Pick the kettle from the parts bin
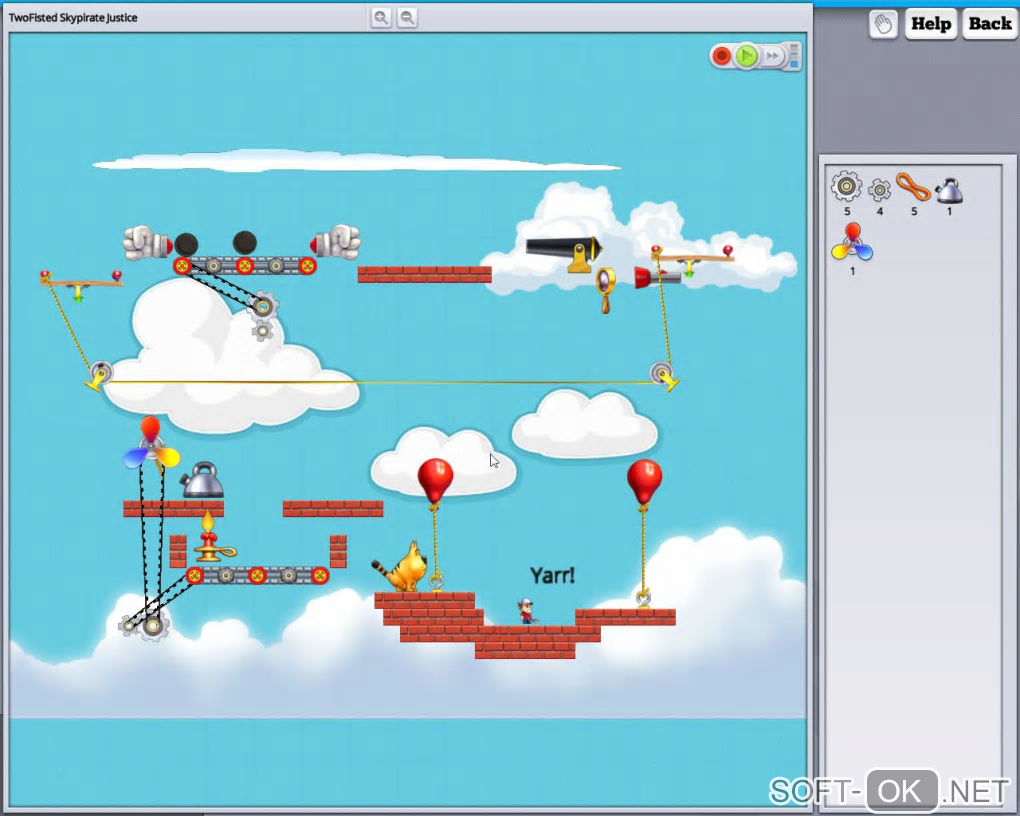Viewport: 1020px width, 816px height. pyautogui.click(x=948, y=190)
